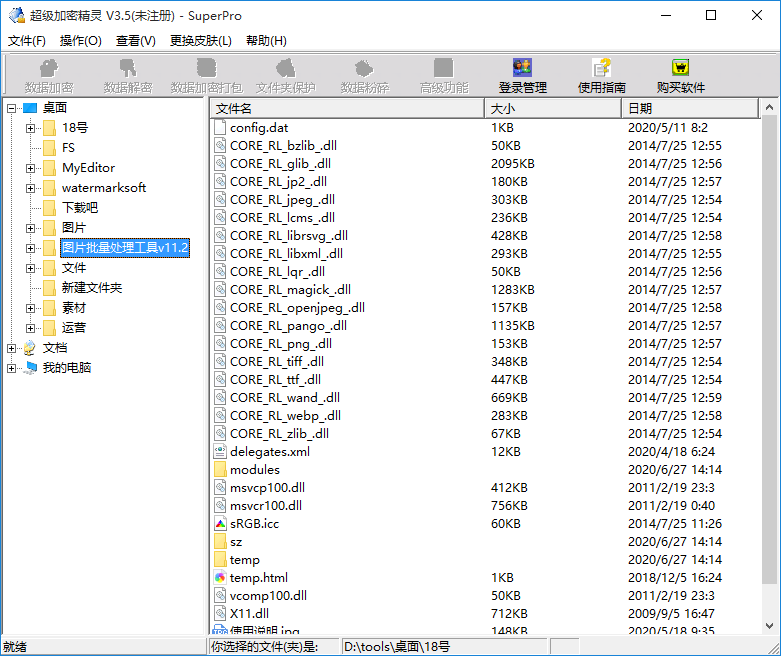Click the folder icon of temp
781x656 pixels.
220,559
